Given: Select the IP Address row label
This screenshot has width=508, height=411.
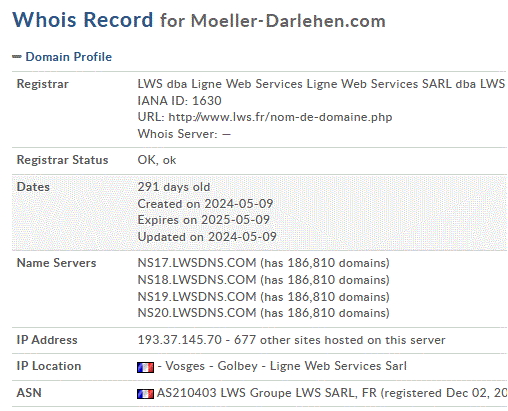Looking at the screenshot, I should (x=47, y=340).
